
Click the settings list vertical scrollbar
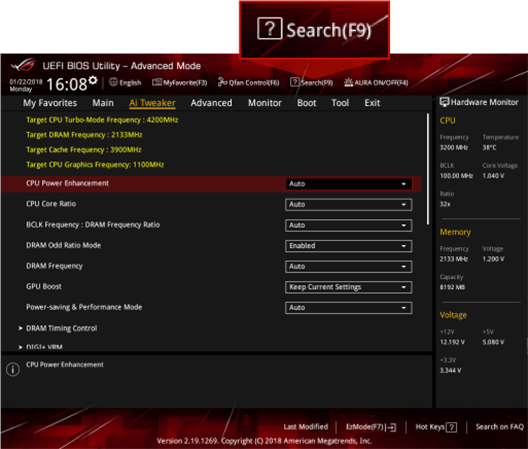pos(428,169)
